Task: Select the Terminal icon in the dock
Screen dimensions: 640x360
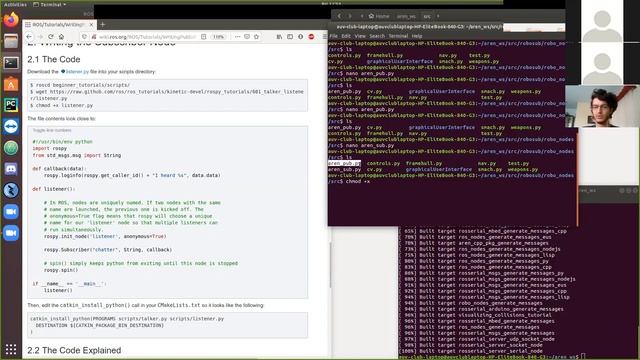Action: (x=11, y=62)
